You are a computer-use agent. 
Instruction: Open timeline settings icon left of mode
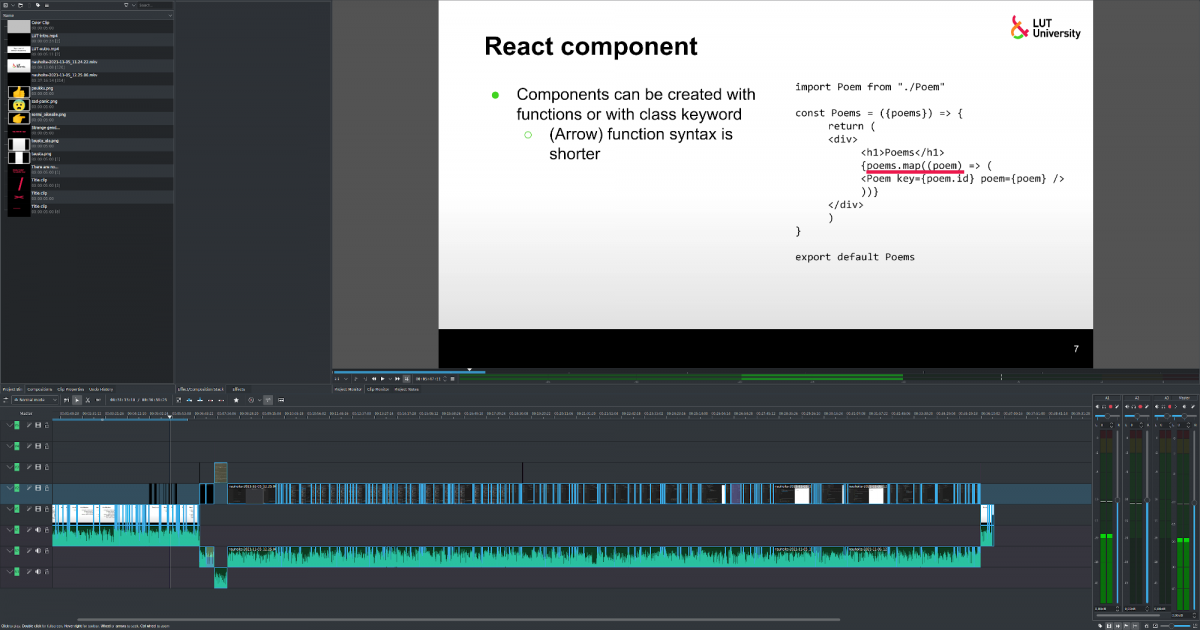pos(5,400)
